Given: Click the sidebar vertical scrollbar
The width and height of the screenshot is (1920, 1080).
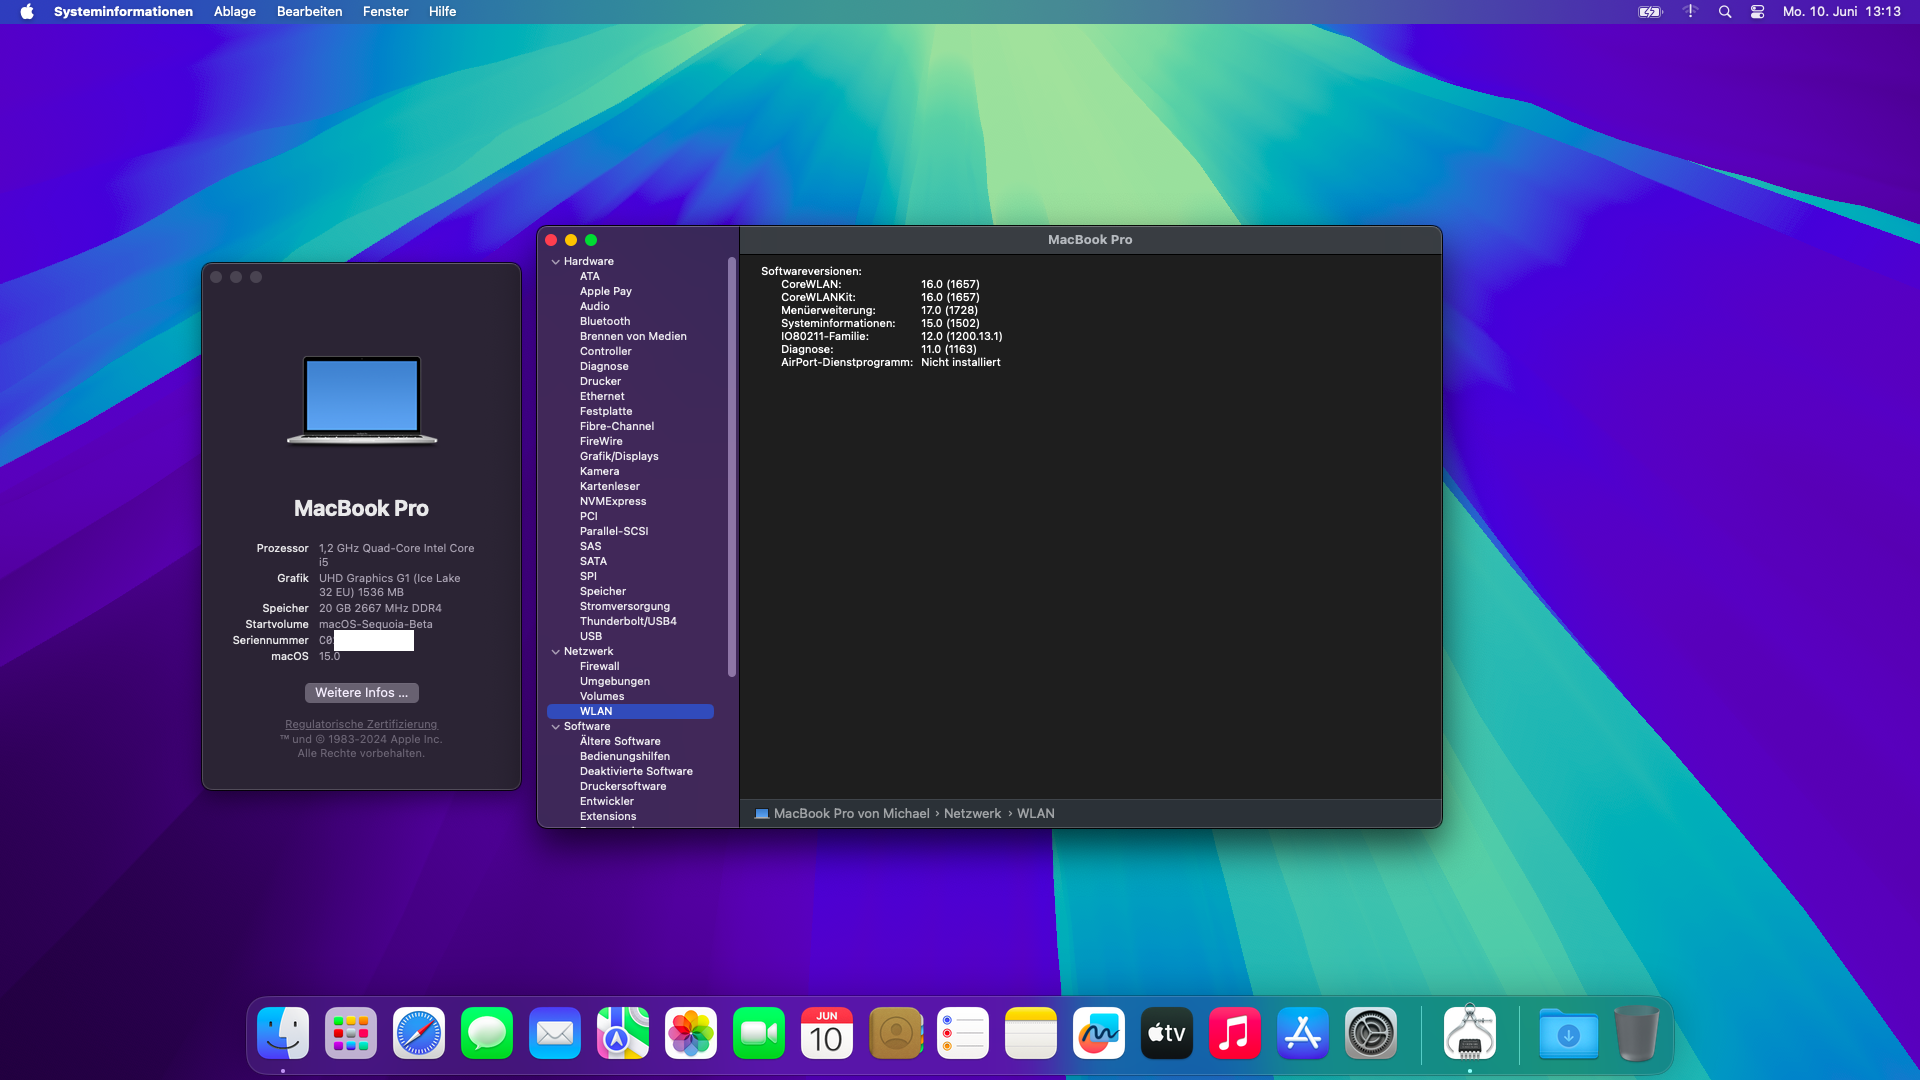Looking at the screenshot, I should (x=732, y=468).
